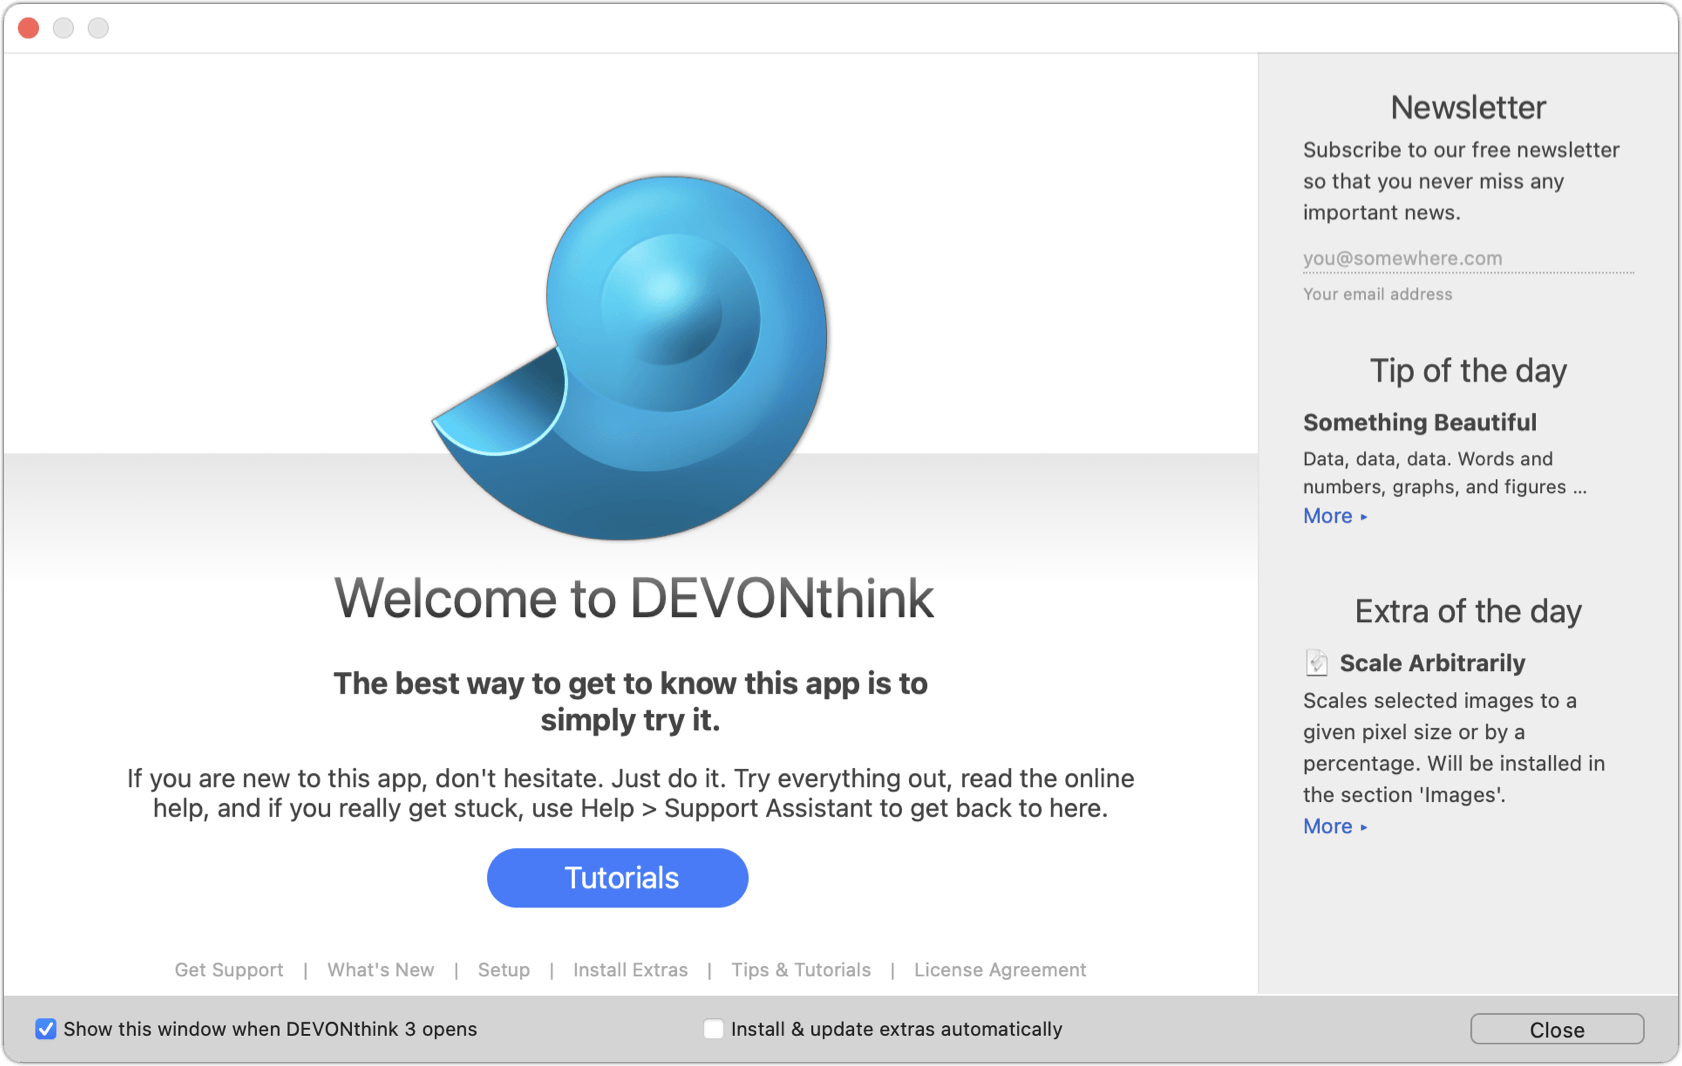Enable Install & update extras automatically
This screenshot has width=1682, height=1066.
coord(713,1029)
